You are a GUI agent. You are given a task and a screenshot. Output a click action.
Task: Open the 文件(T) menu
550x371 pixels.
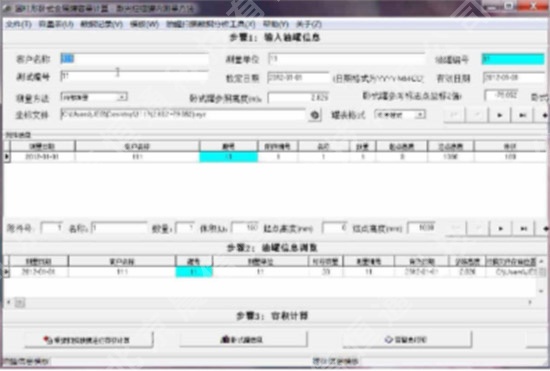click(x=19, y=24)
